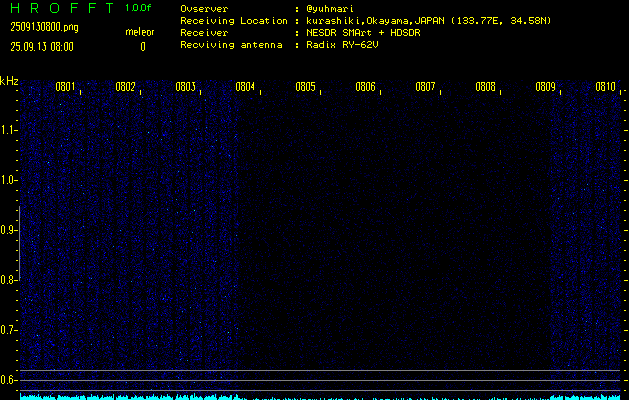The height and width of the screenshot is (400, 629).
Task: Click the 0805 time marker
Action: point(305,87)
